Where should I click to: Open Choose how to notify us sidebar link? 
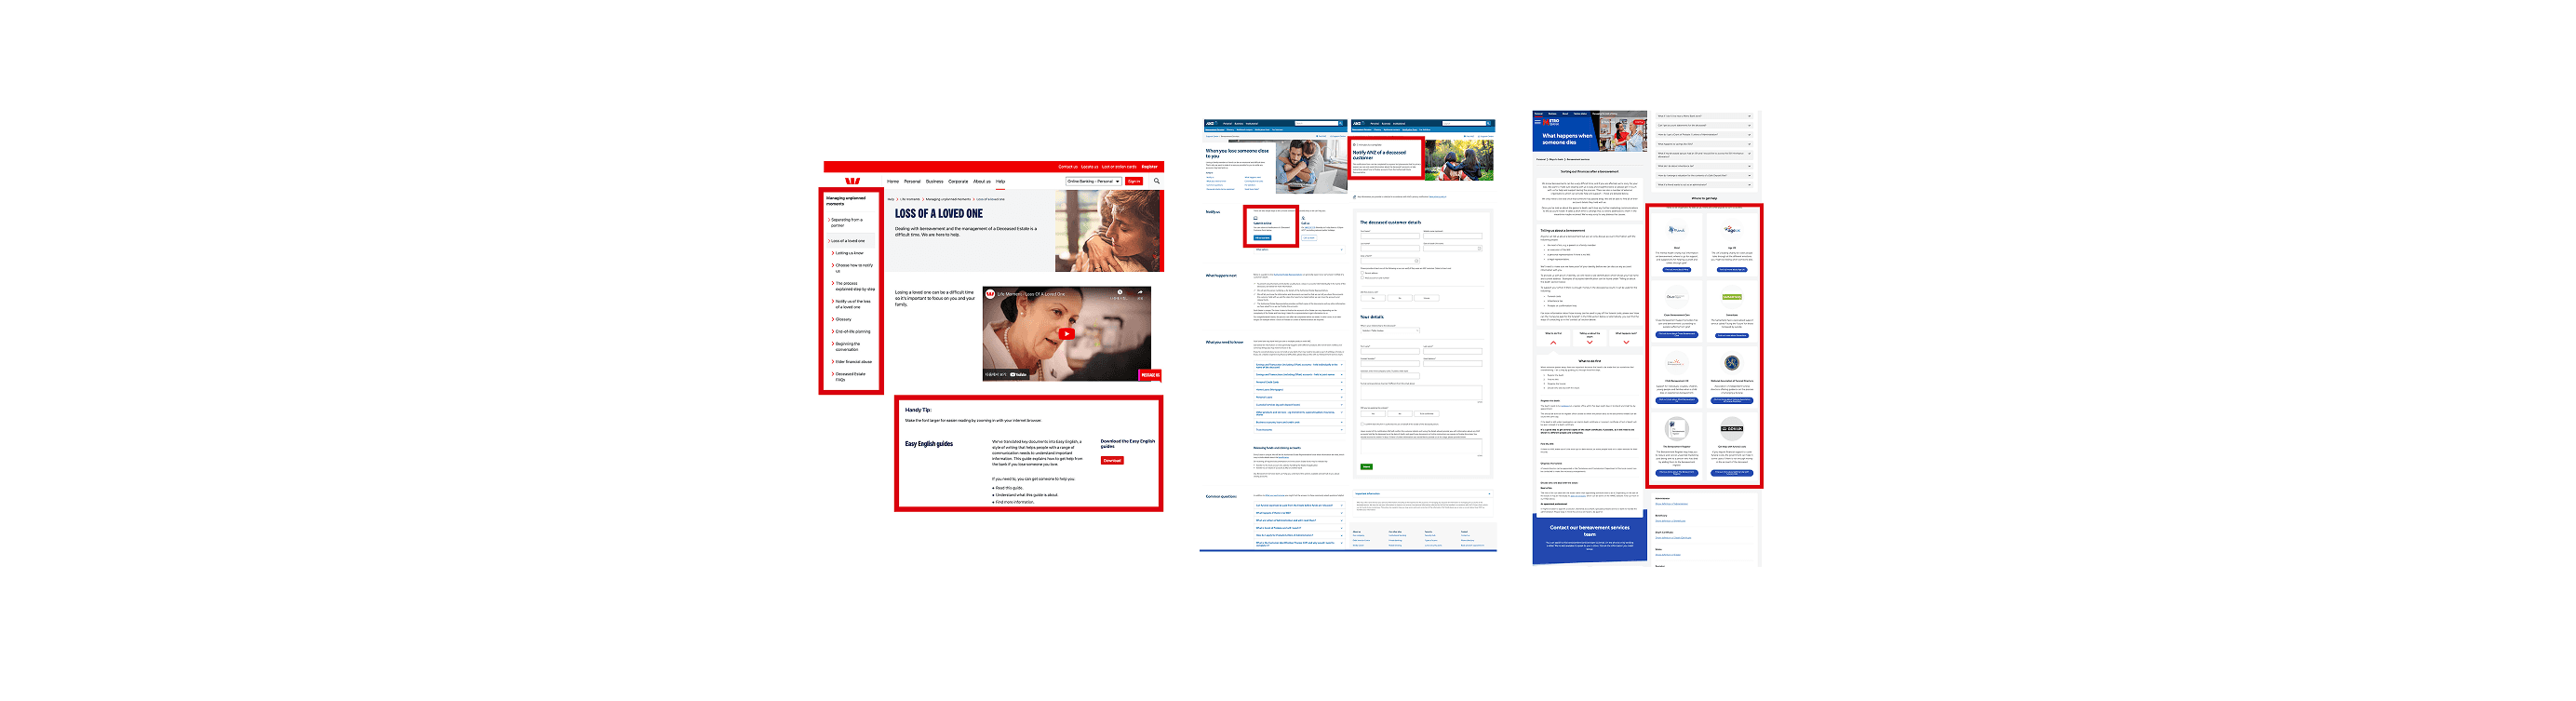tap(853, 268)
